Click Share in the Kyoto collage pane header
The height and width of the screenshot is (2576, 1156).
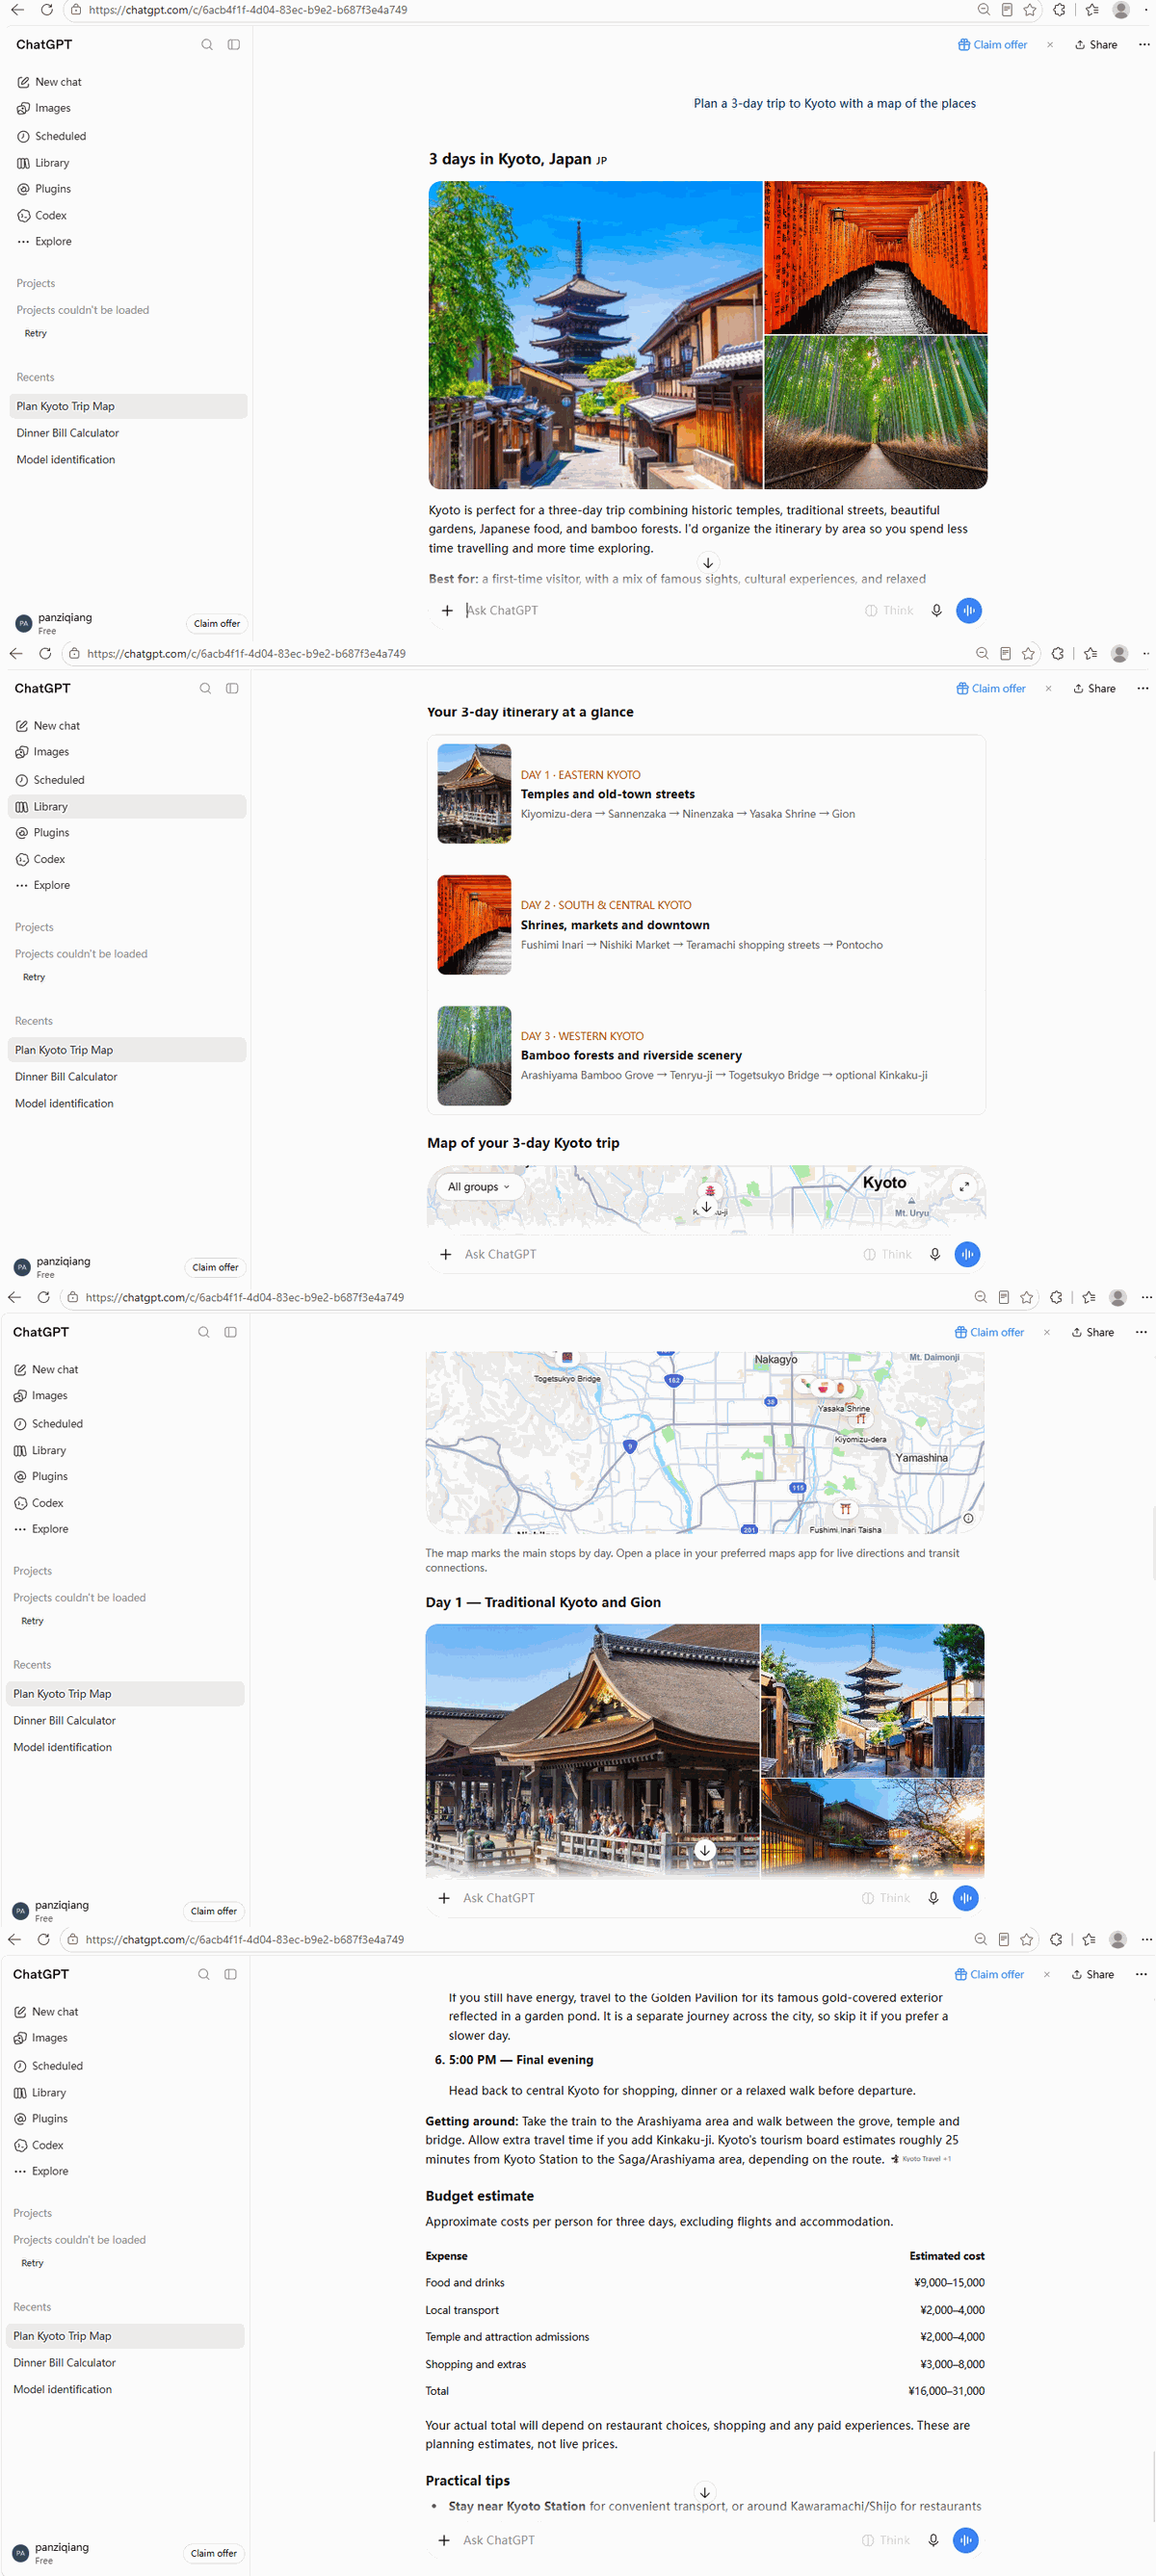point(1096,45)
